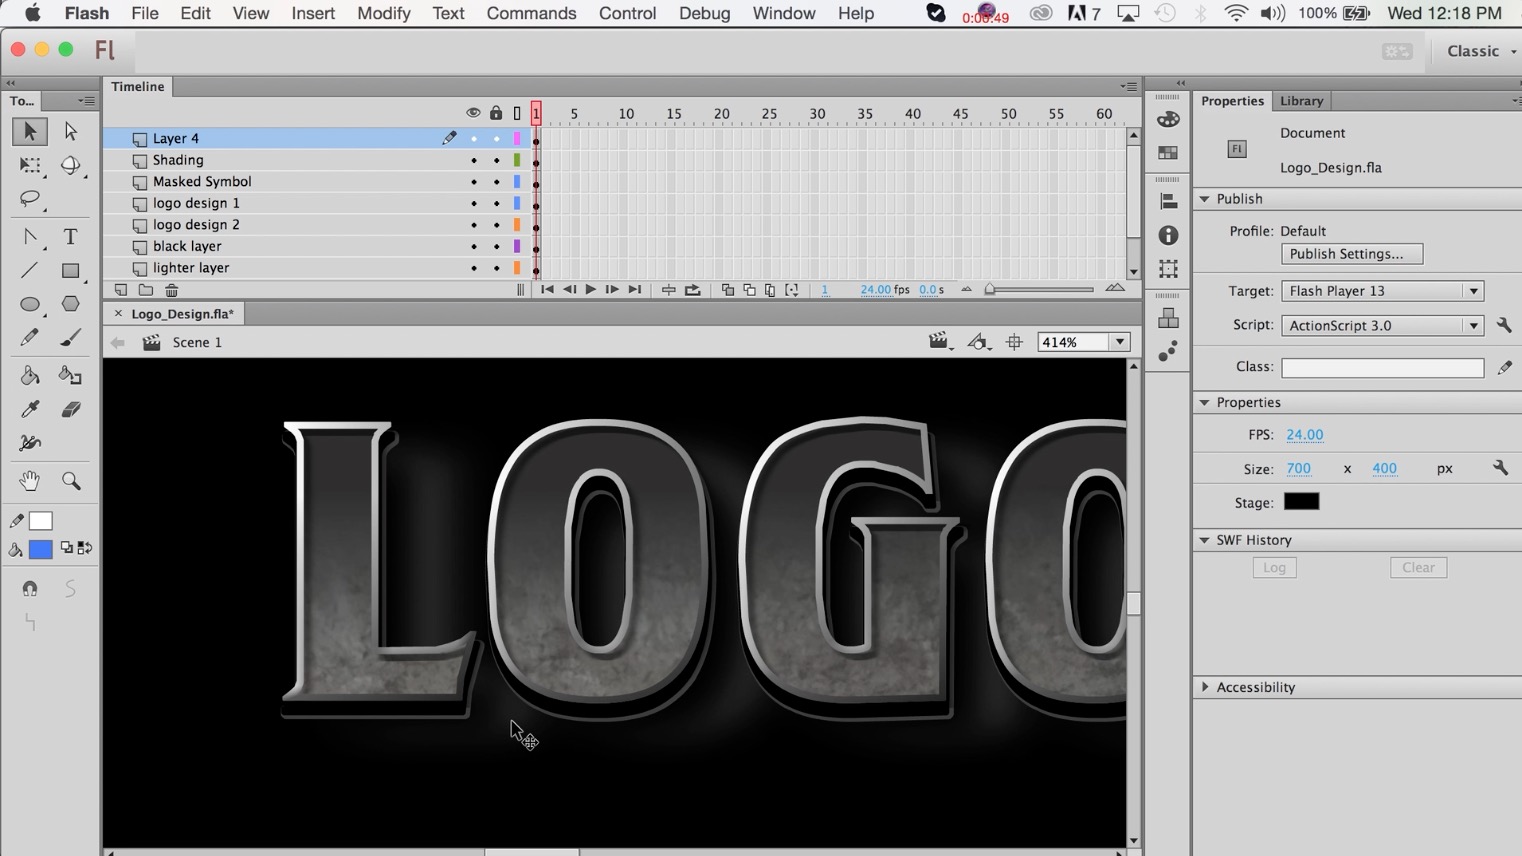The height and width of the screenshot is (856, 1522).
Task: Hide the Shading layer
Action: pyautogui.click(x=473, y=160)
